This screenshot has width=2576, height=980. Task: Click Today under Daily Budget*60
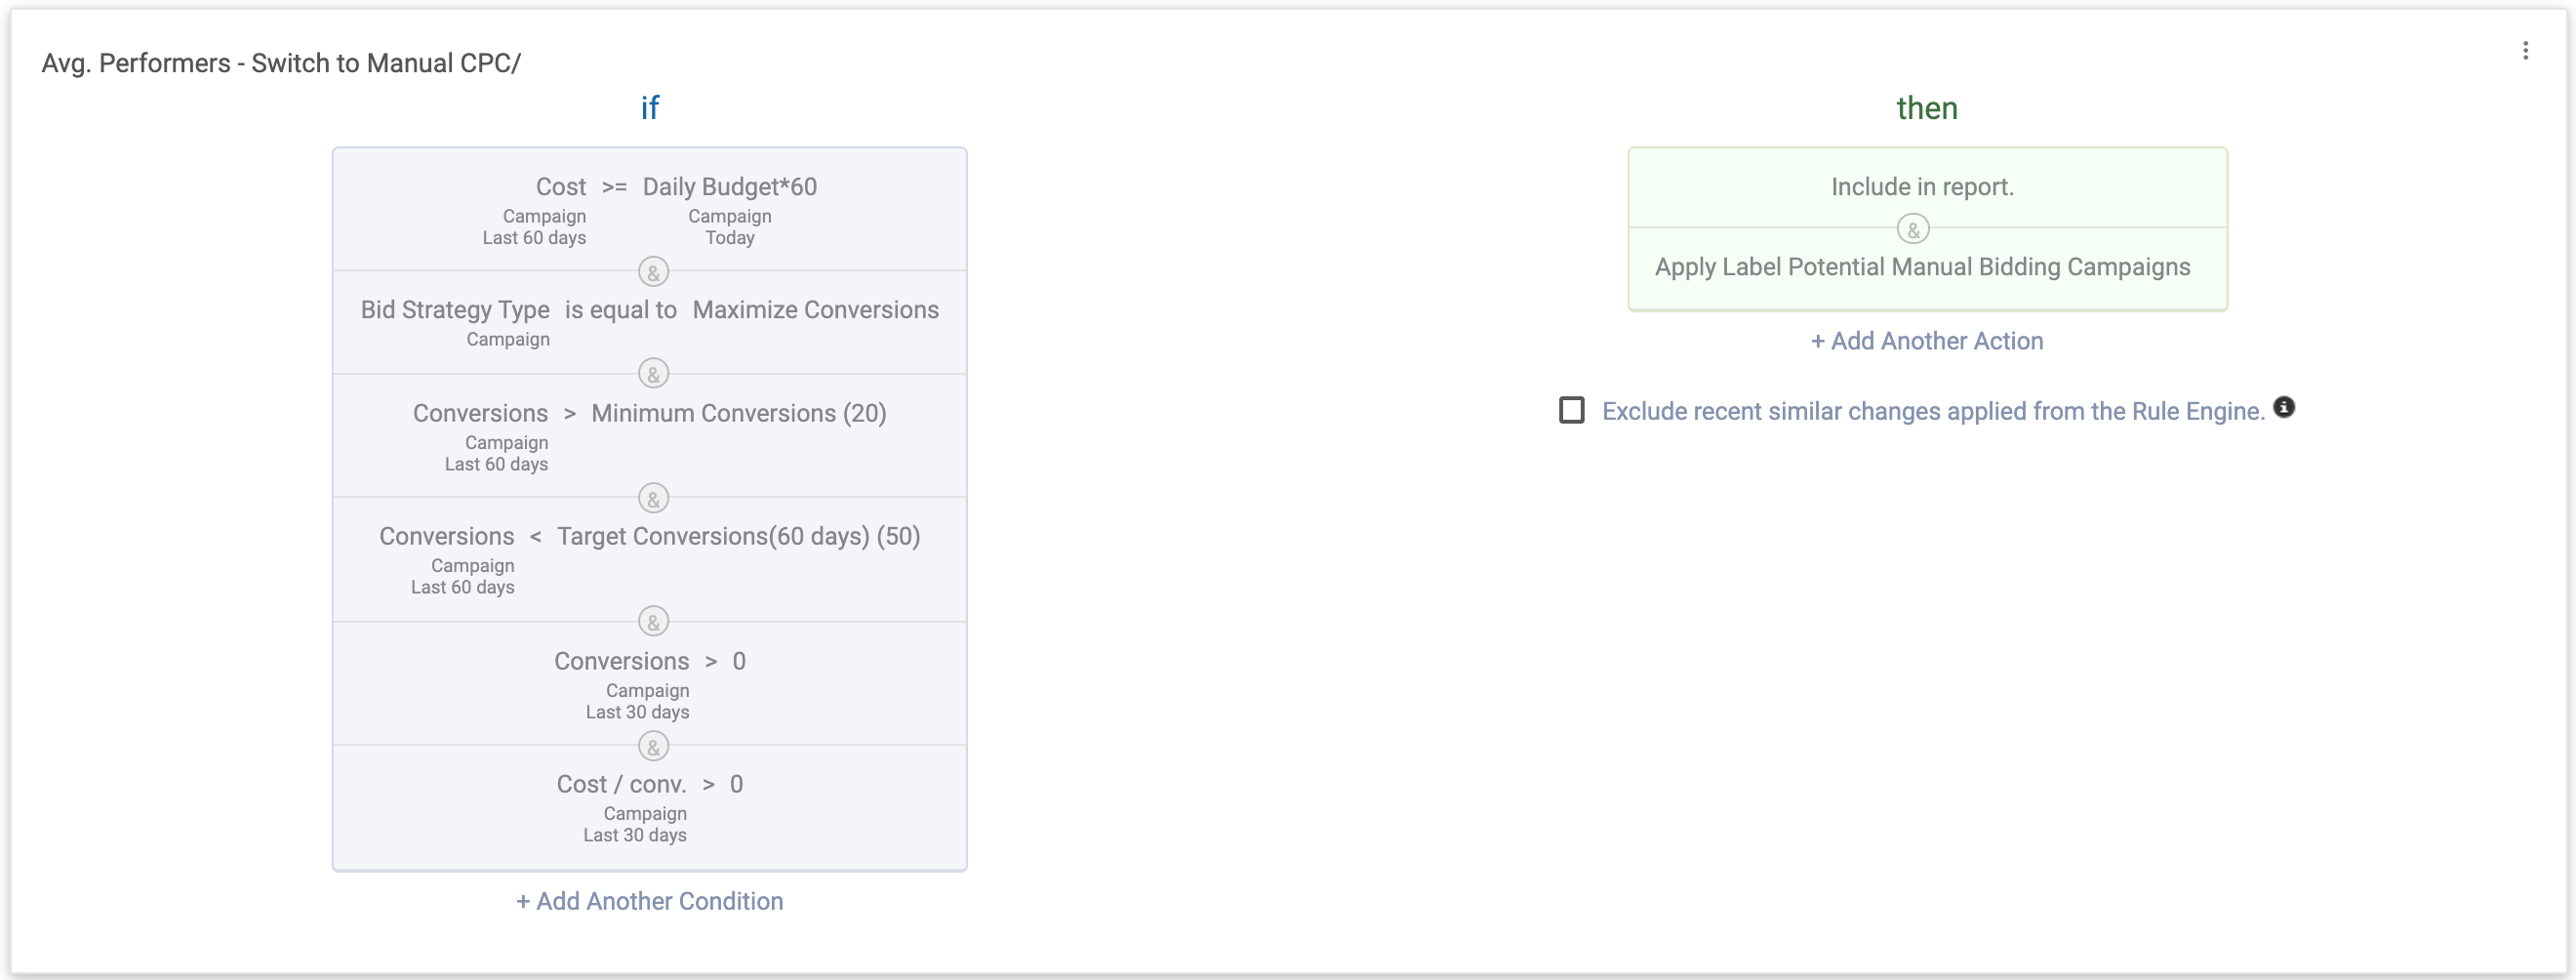click(x=730, y=238)
